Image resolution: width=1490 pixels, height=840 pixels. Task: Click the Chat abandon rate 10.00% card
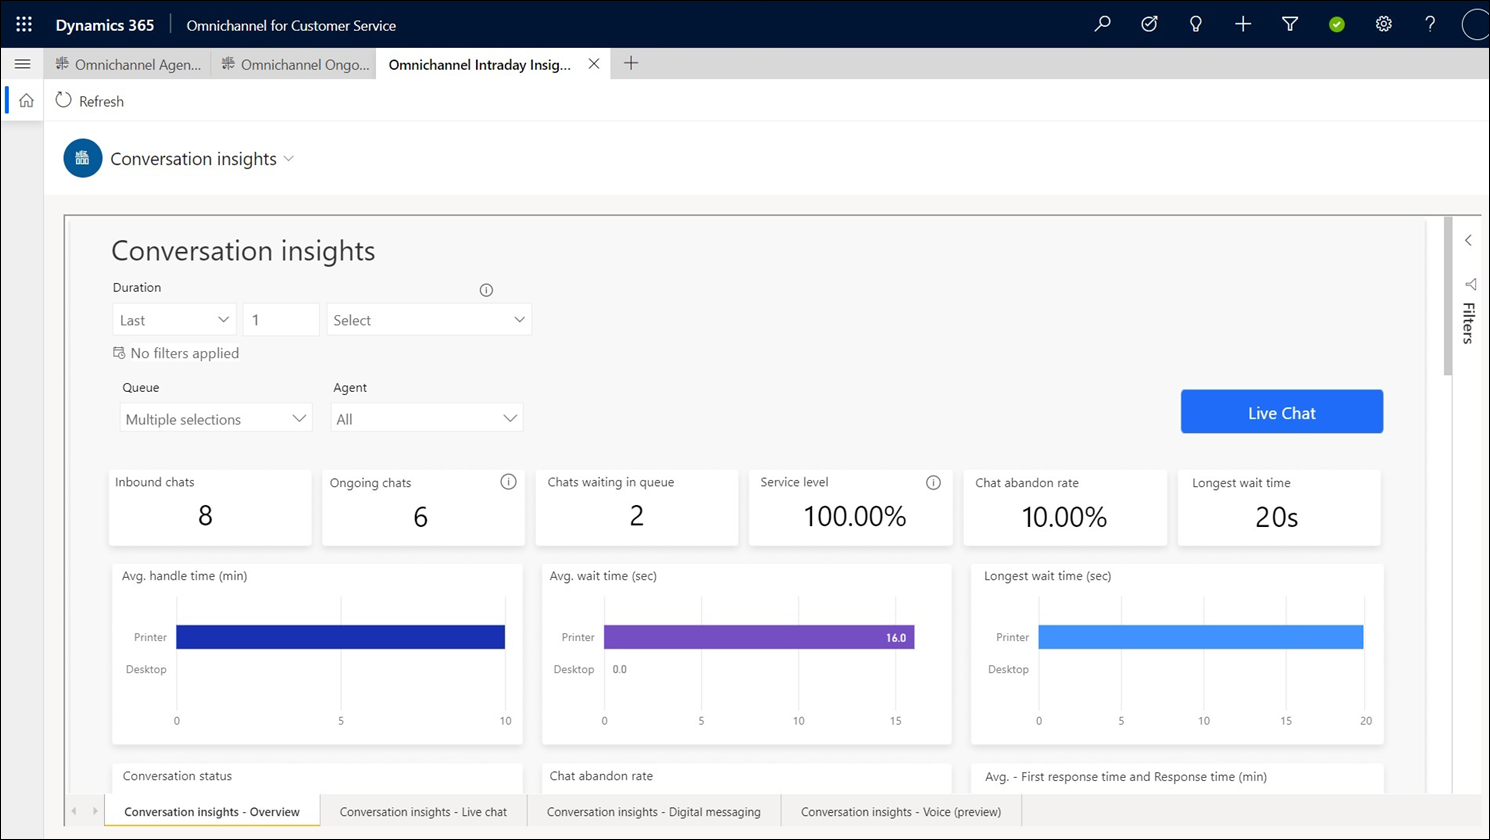point(1065,507)
